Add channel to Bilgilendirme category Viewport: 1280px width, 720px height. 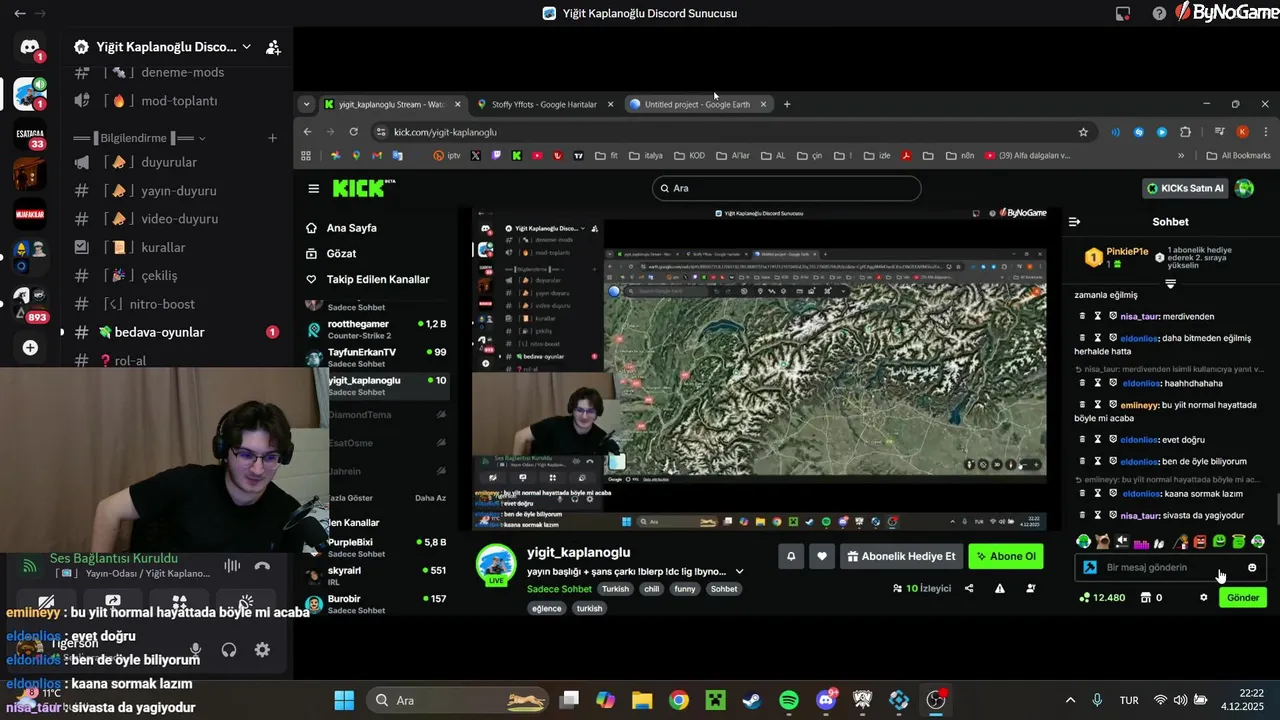pyautogui.click(x=272, y=138)
